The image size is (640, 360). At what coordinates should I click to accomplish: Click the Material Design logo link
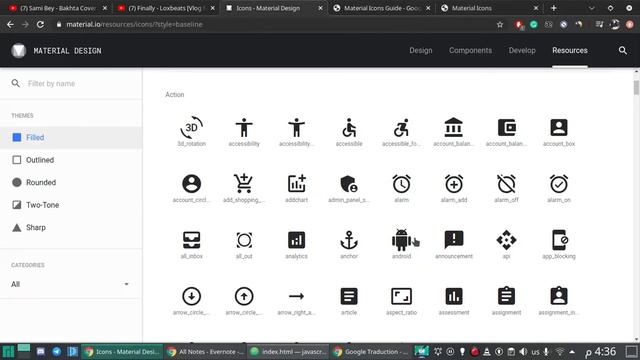point(56,51)
